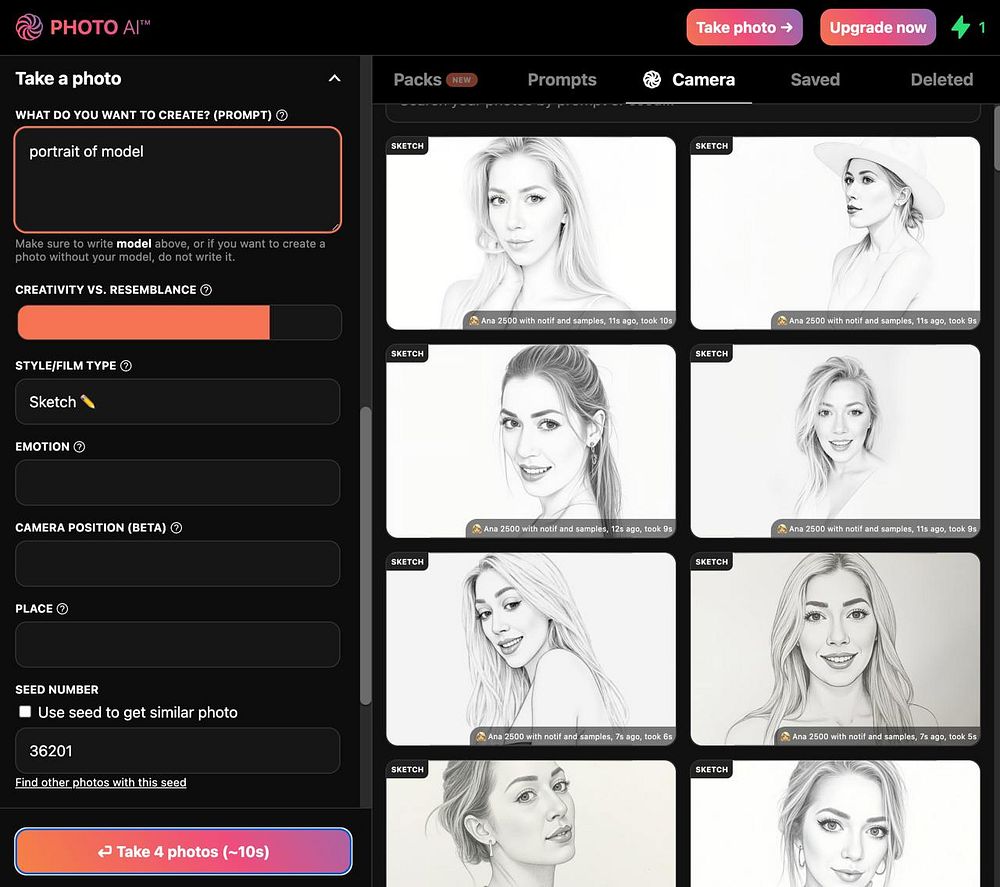
Task: Click the pencil emoji in the Sketch field
Action: pos(88,402)
